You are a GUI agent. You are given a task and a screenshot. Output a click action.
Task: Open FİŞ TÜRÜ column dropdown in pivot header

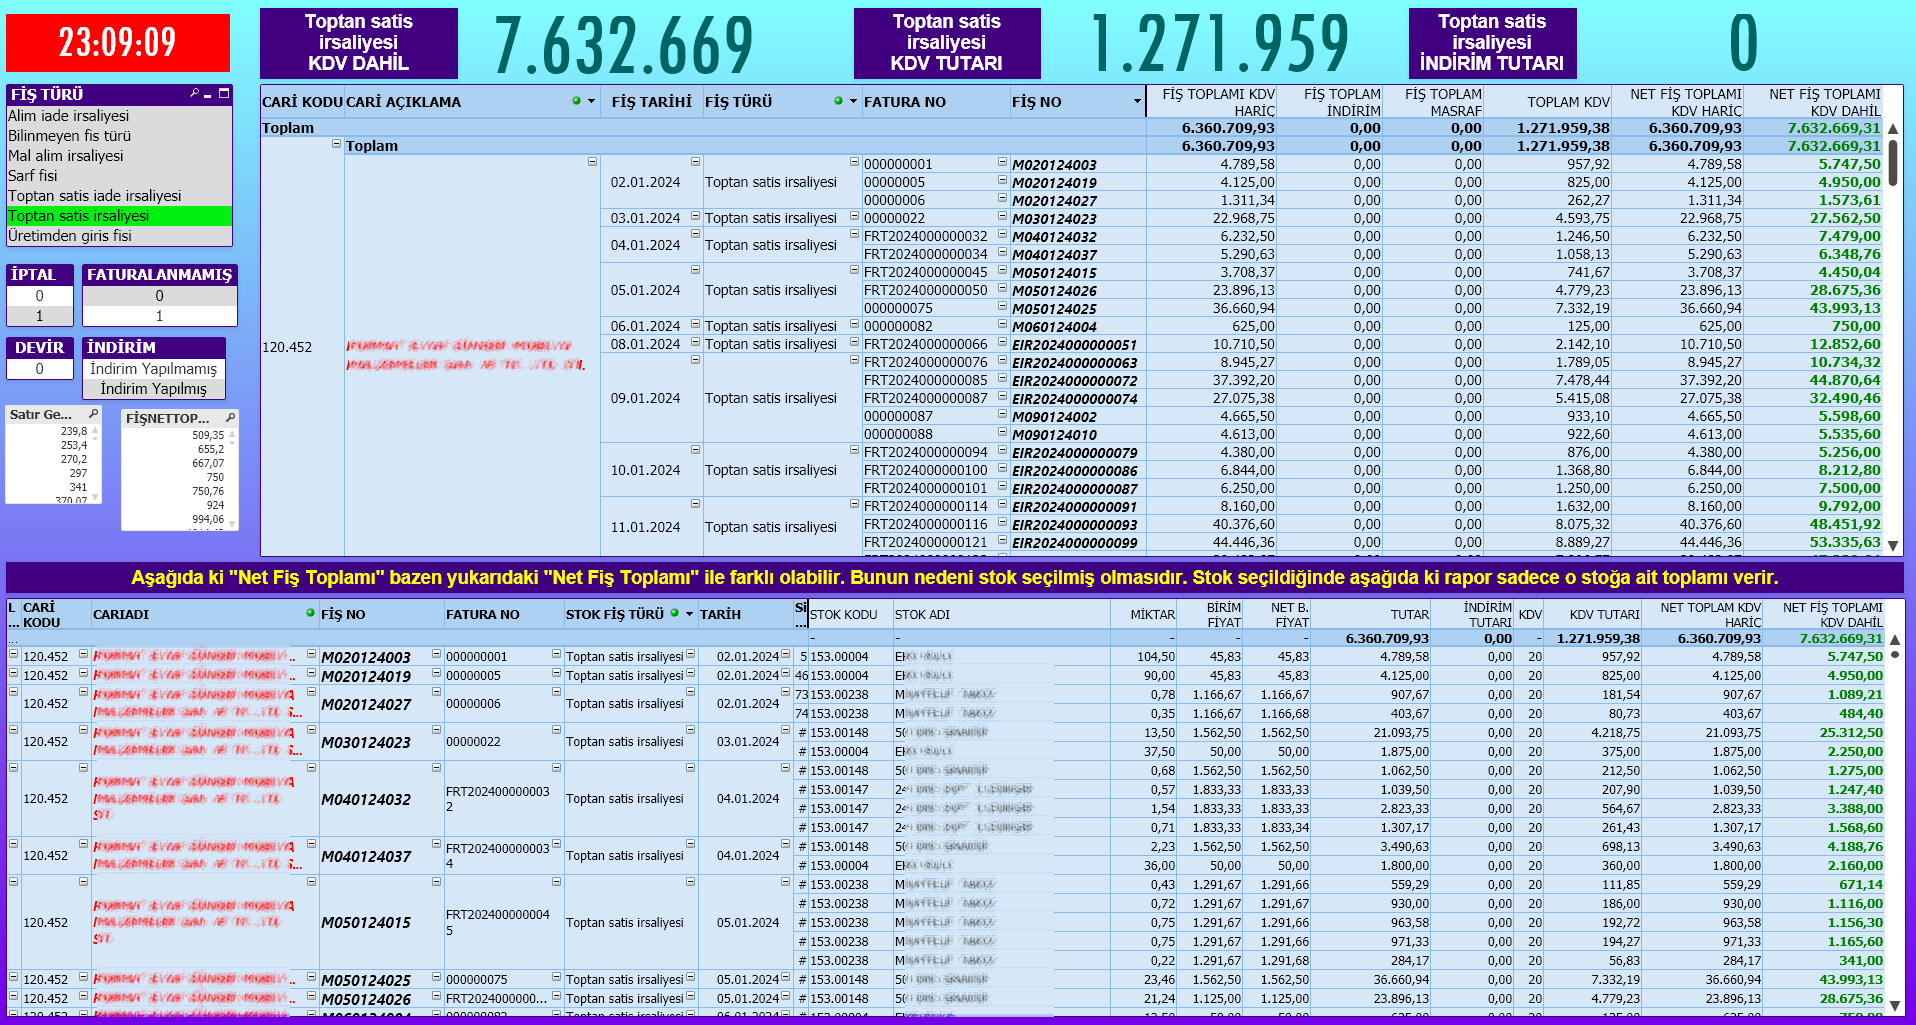(x=853, y=102)
